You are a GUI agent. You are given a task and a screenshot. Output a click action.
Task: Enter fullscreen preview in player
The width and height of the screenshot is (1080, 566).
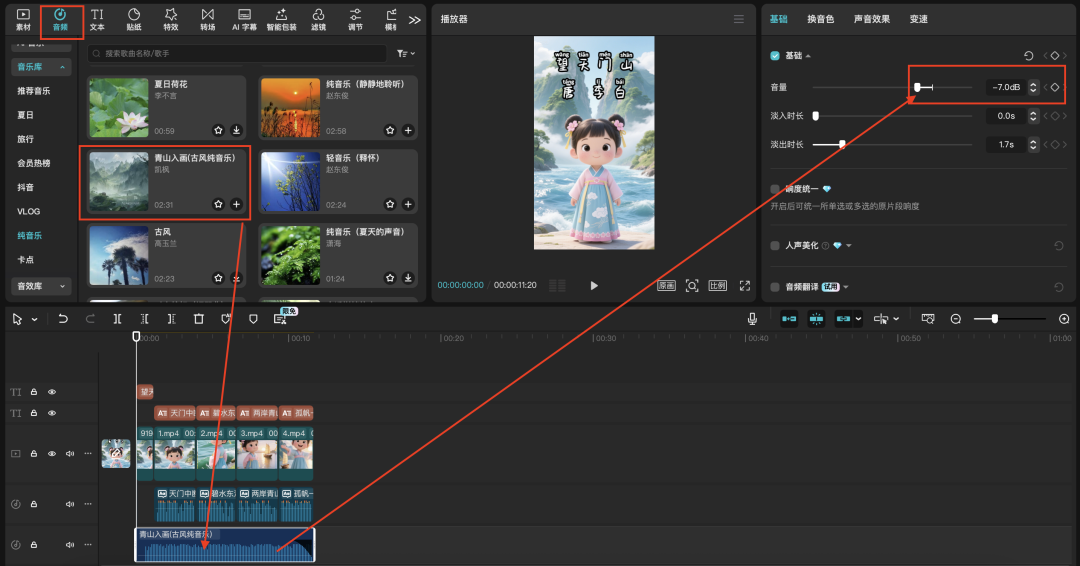tap(744, 285)
